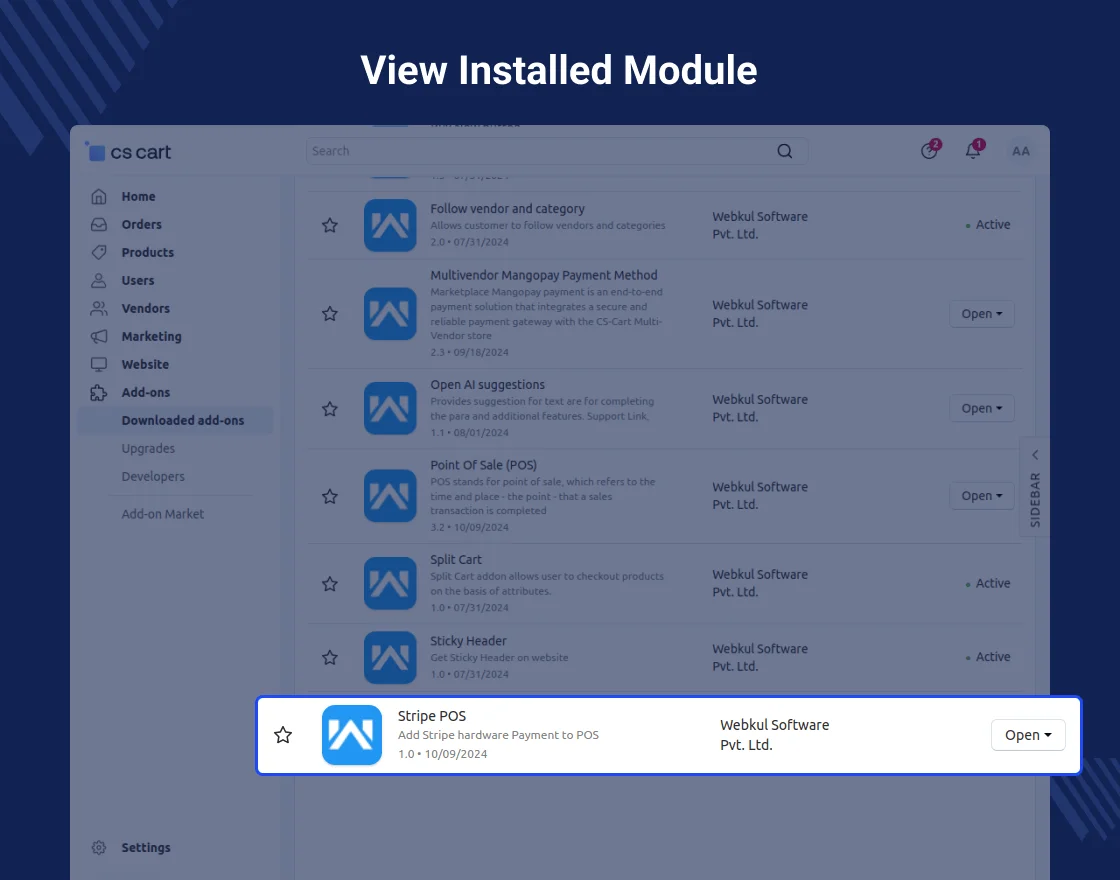1120x880 pixels.
Task: Open dropdown for Open AI suggestions
Action: pos(981,409)
